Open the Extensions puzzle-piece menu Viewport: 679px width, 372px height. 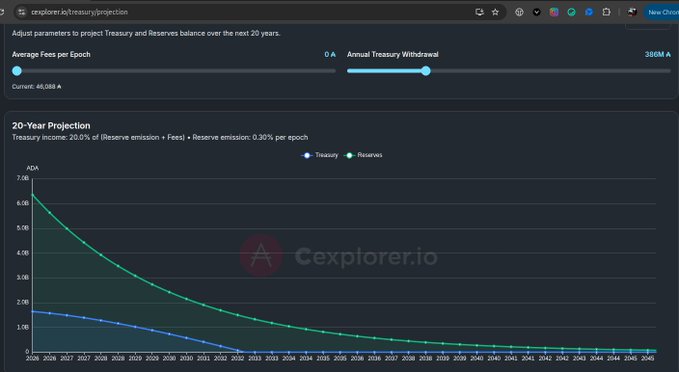point(606,12)
